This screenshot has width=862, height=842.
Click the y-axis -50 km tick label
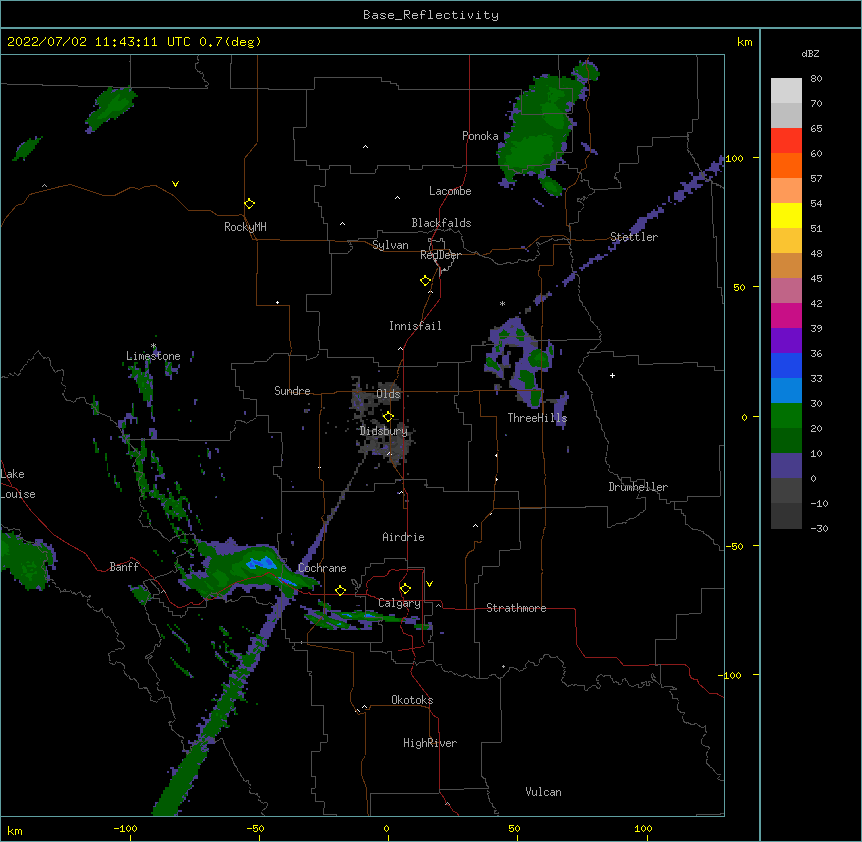pos(734,546)
